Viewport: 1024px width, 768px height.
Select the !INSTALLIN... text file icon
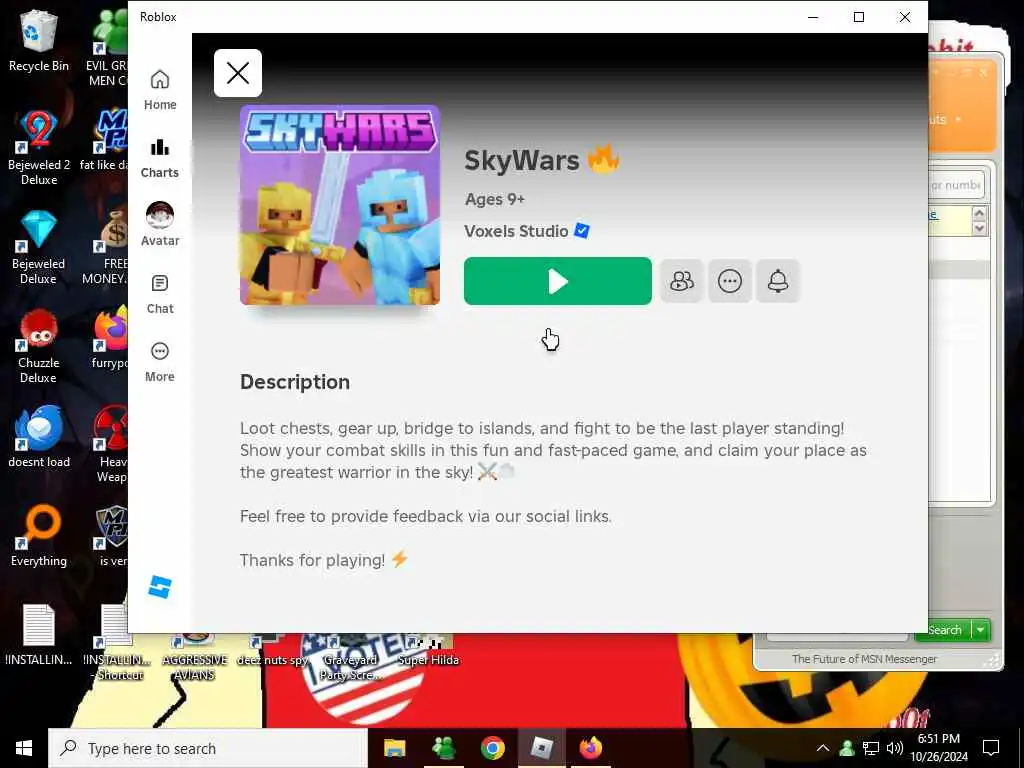pos(39,635)
